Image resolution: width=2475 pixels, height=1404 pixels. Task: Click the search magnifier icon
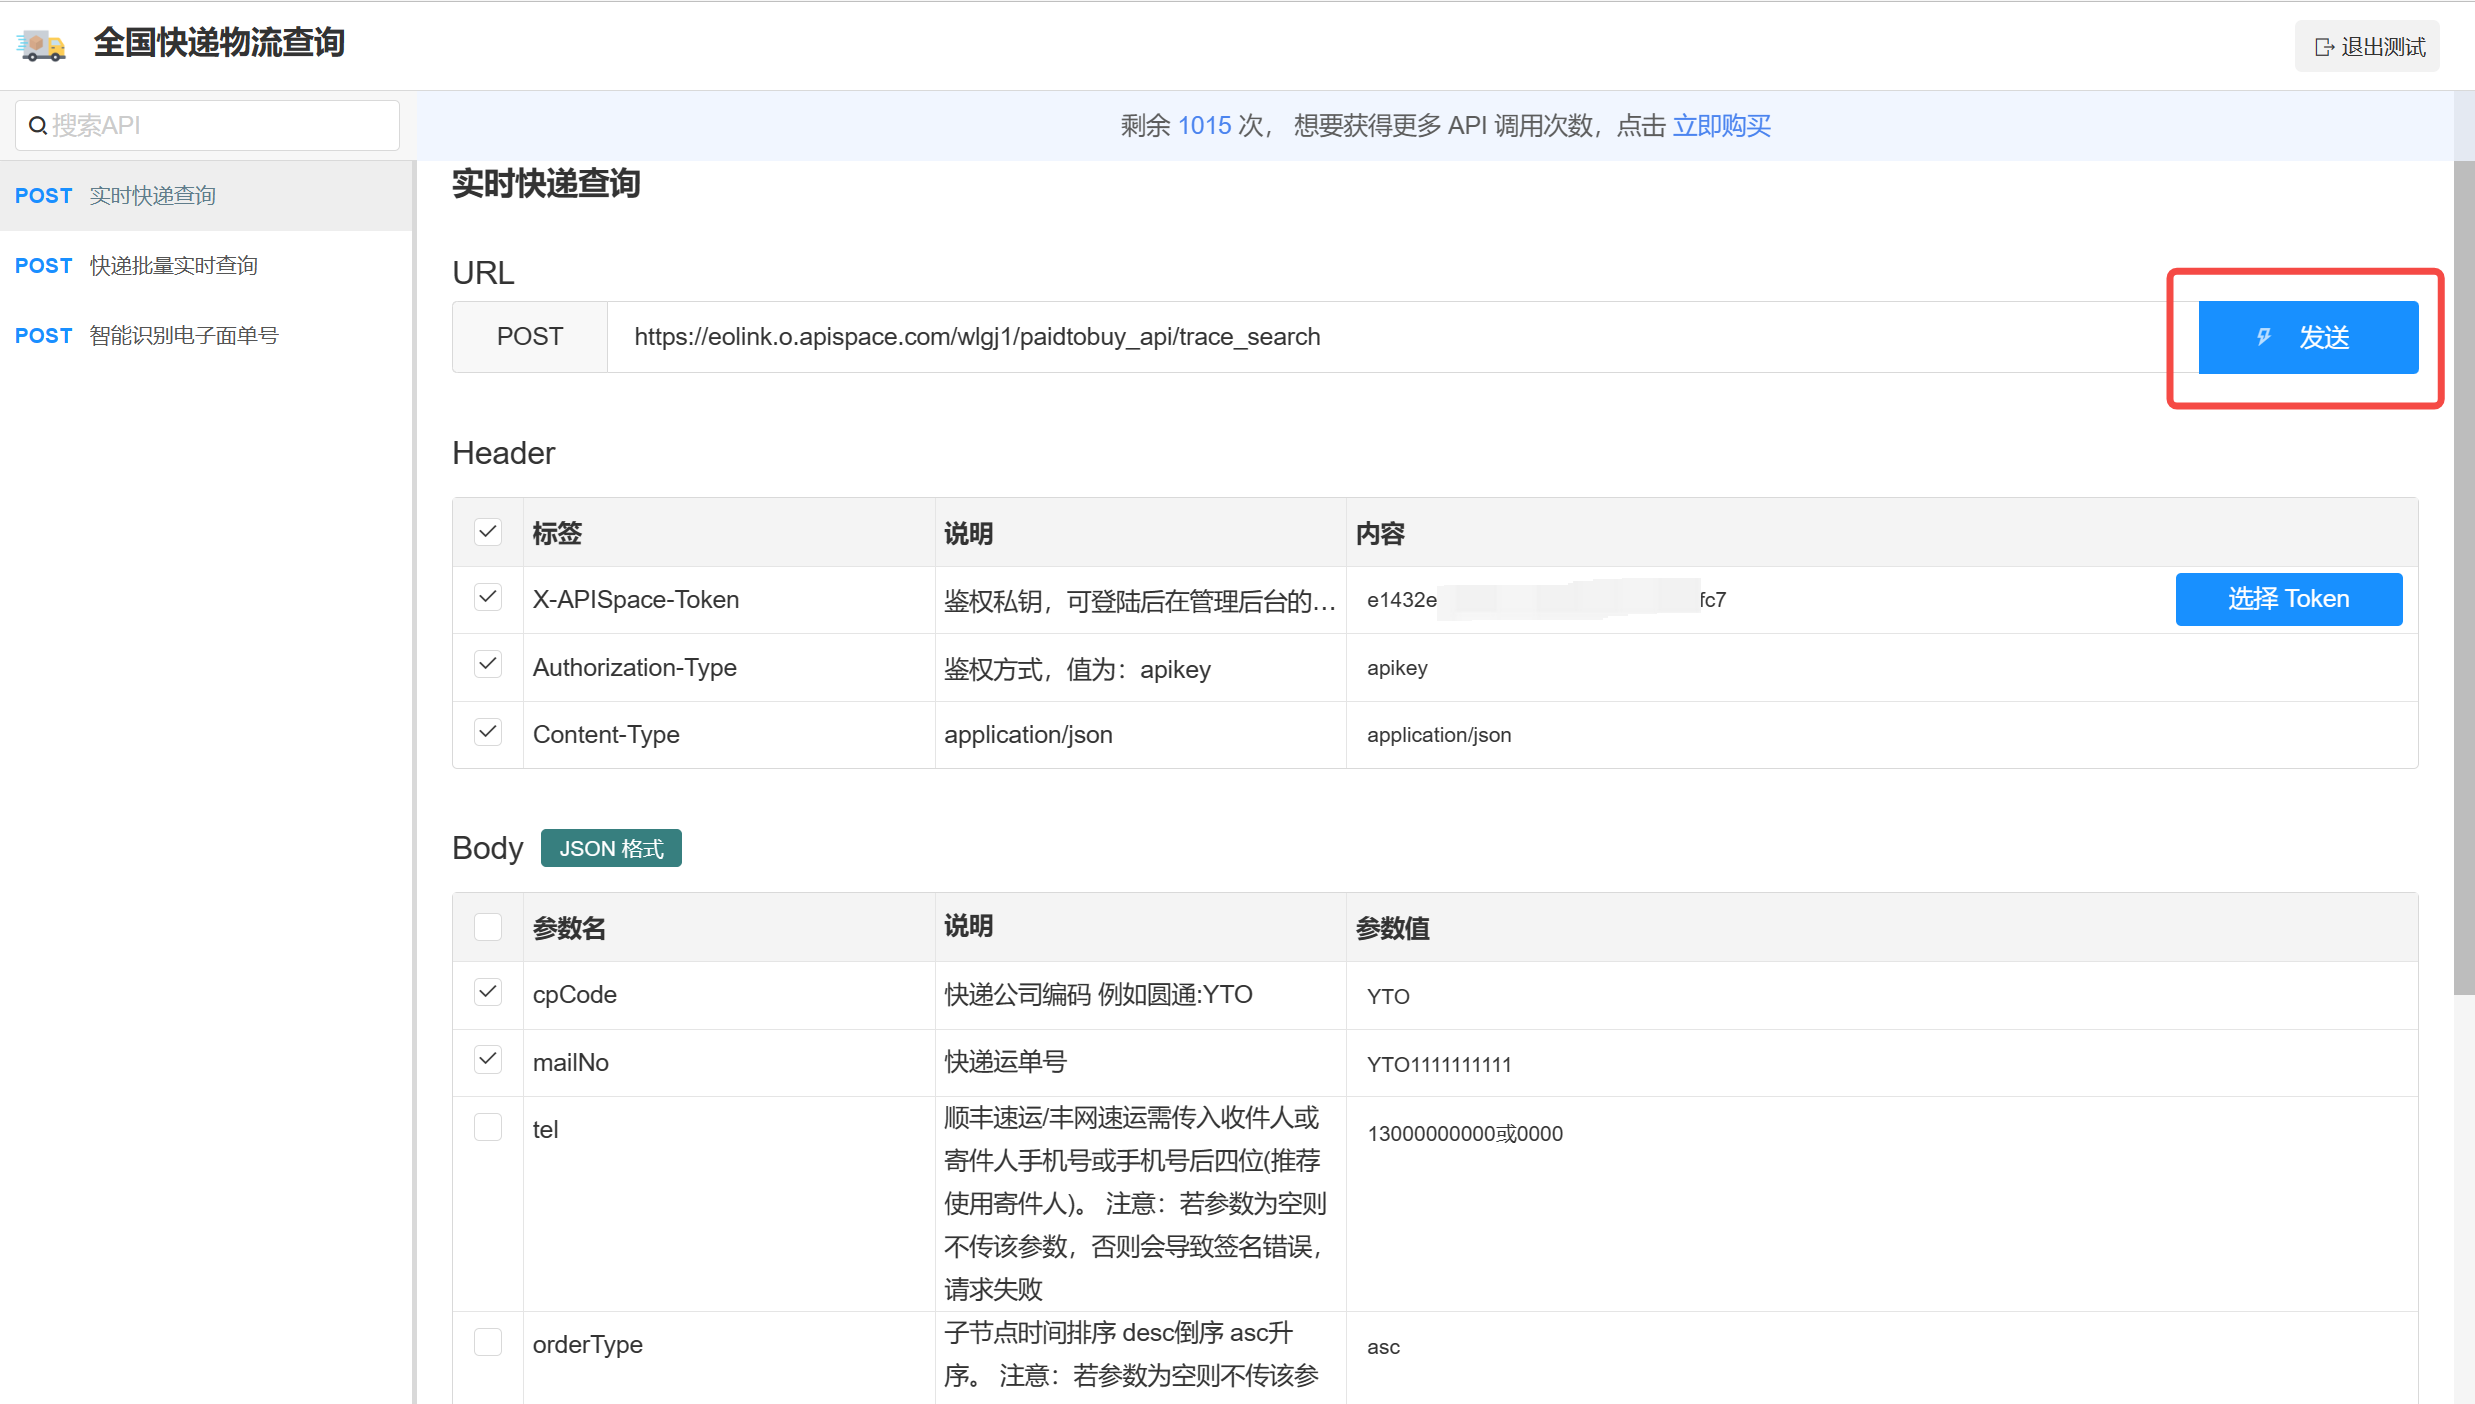[37, 125]
